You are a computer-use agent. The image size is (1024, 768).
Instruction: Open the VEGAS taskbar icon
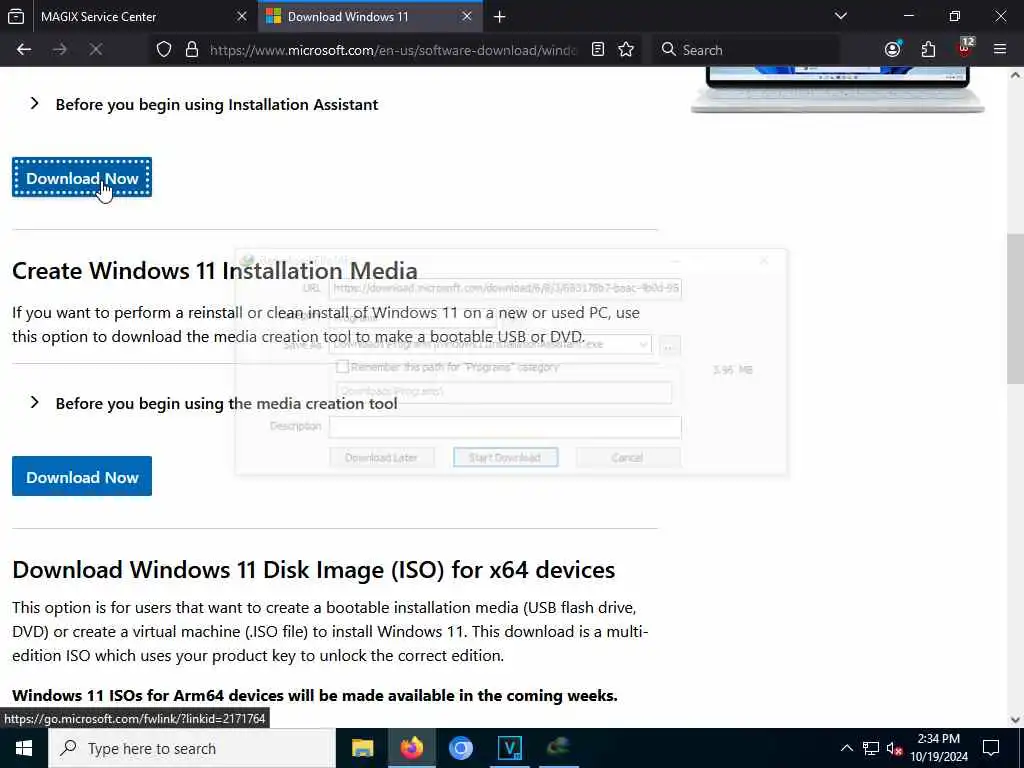(509, 748)
